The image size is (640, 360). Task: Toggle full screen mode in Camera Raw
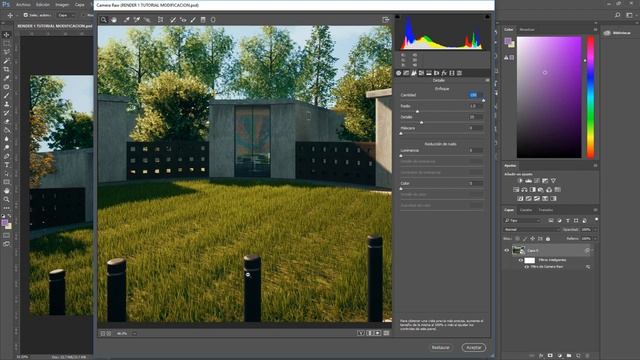tap(386, 20)
